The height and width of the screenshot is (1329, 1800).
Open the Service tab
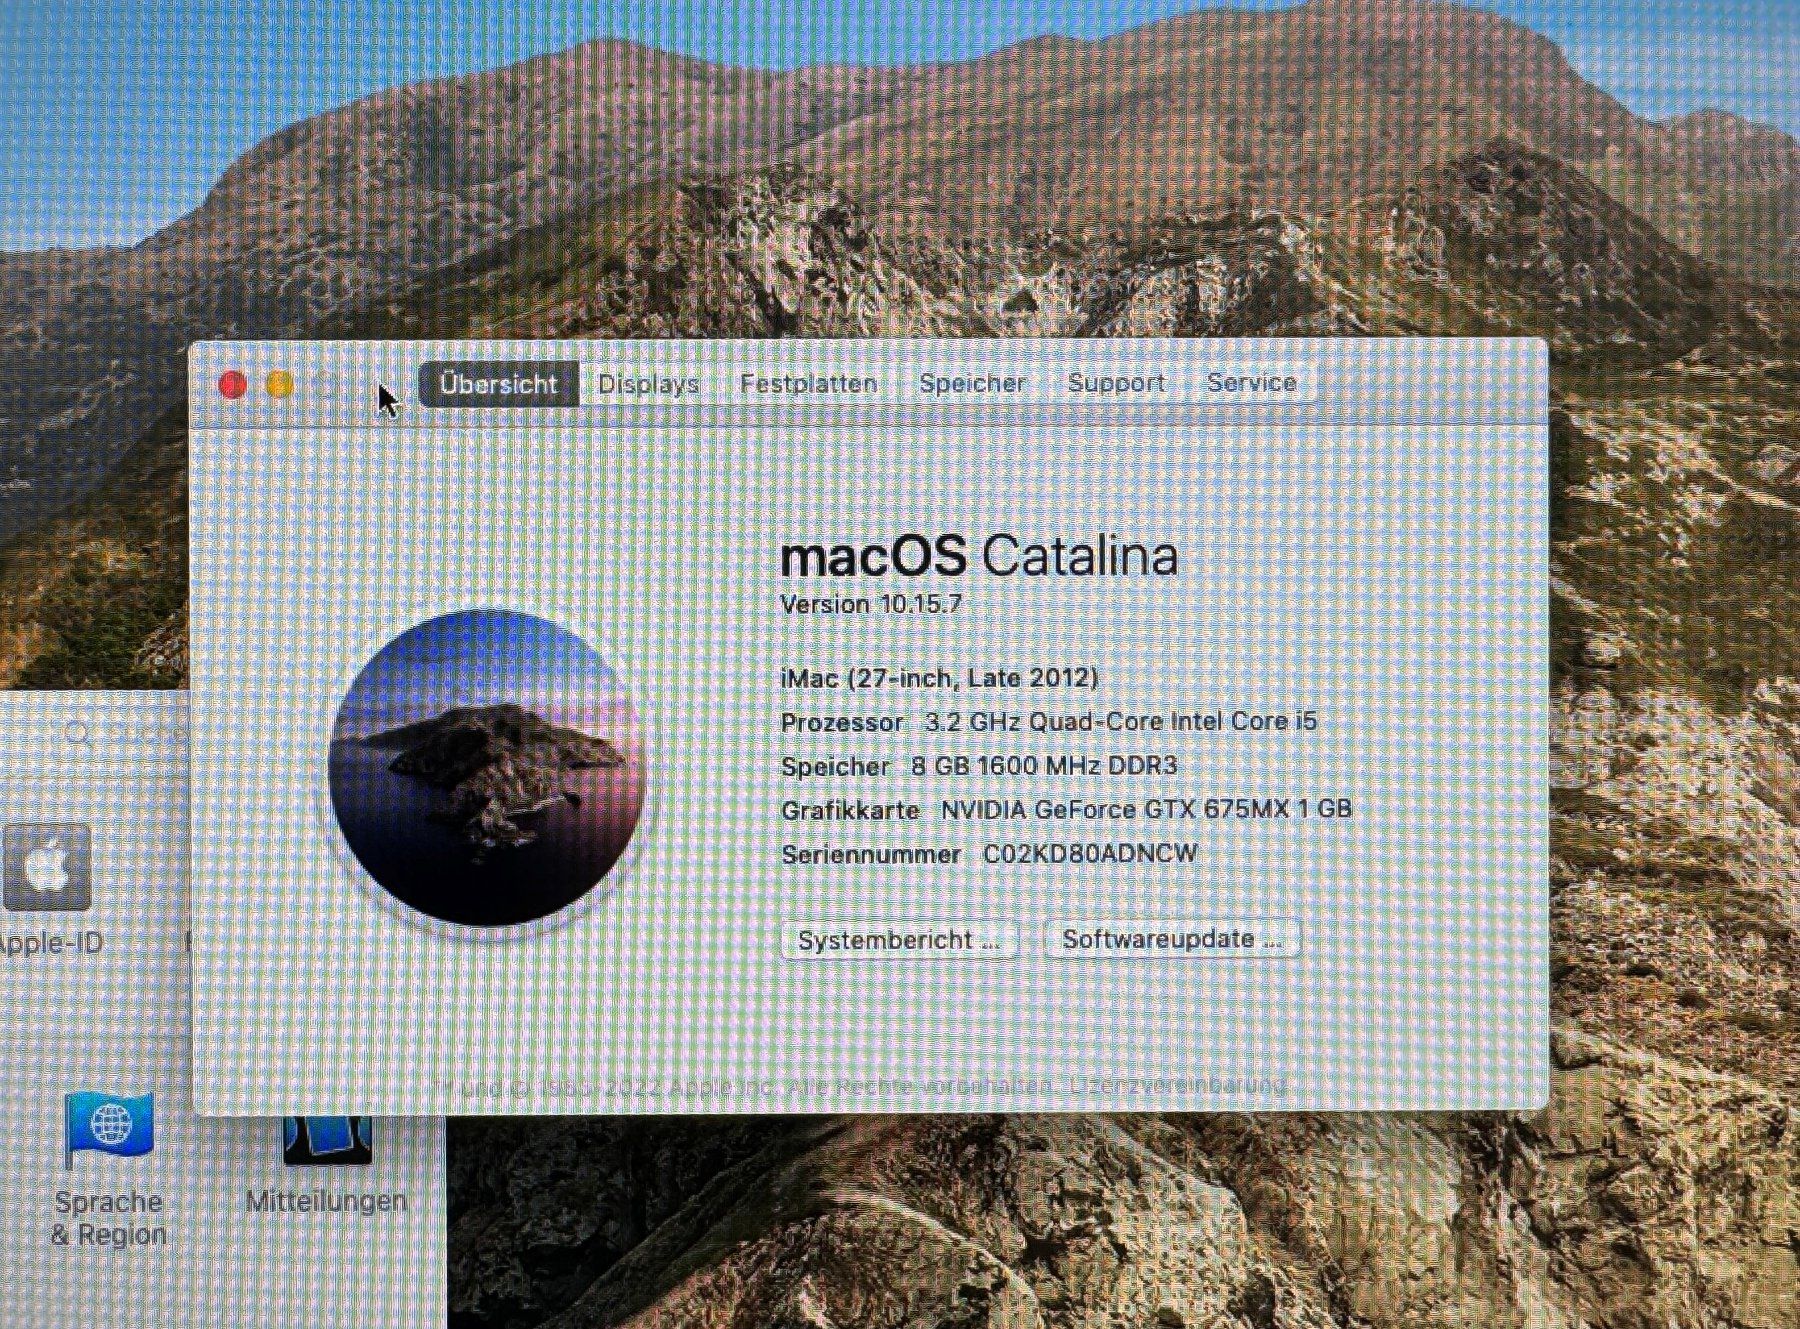tap(1251, 382)
